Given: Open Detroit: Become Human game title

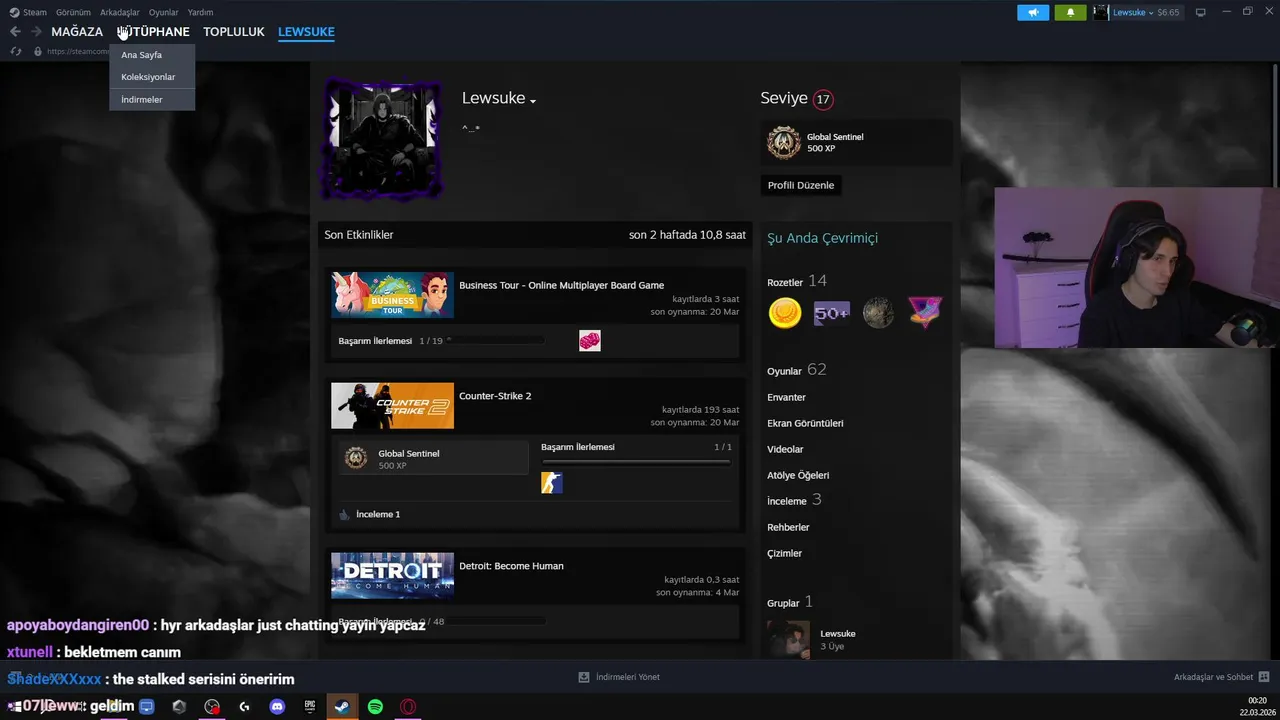Looking at the screenshot, I should tap(511, 566).
